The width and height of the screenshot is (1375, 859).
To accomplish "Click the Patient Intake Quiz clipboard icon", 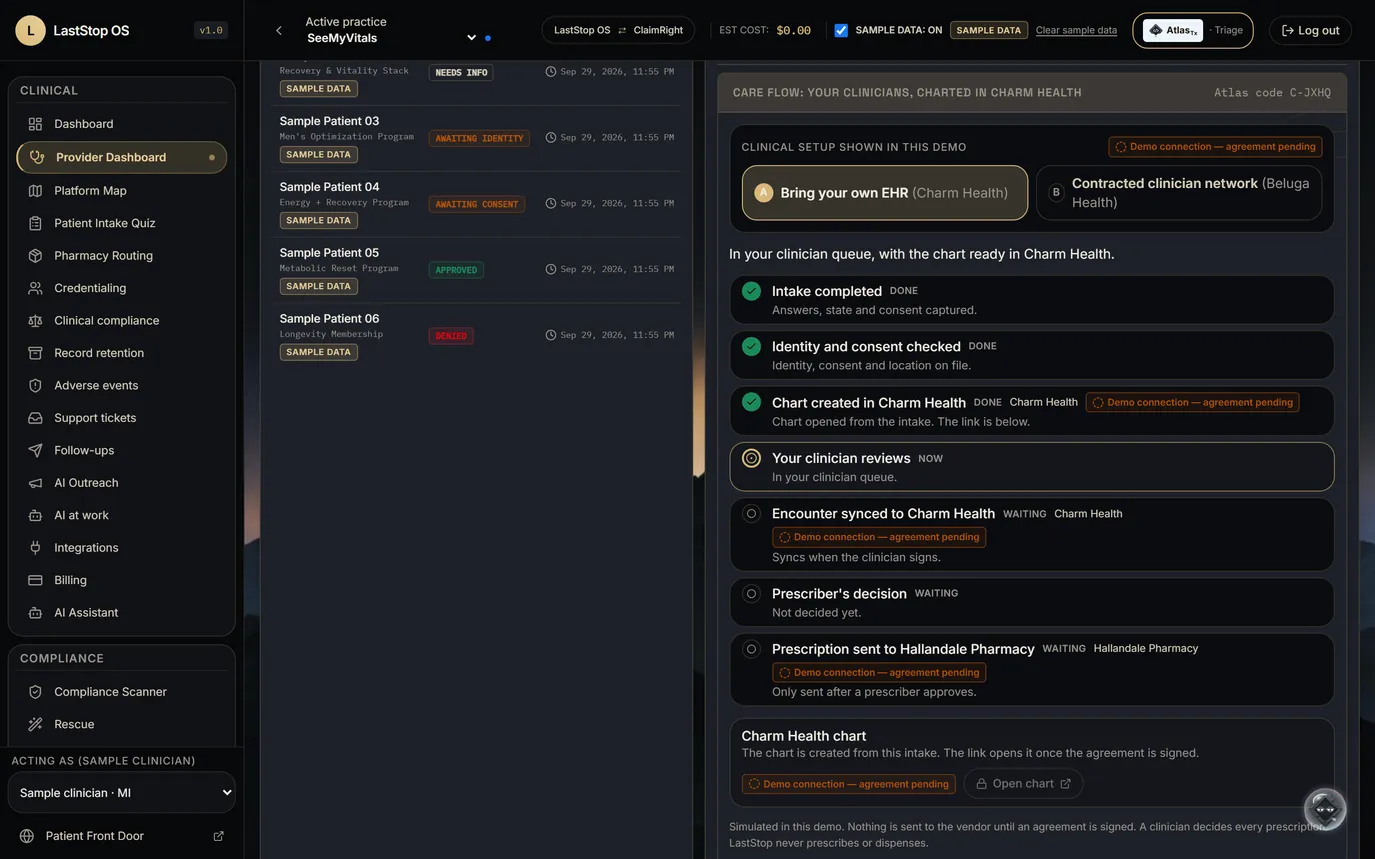I will (35, 223).
